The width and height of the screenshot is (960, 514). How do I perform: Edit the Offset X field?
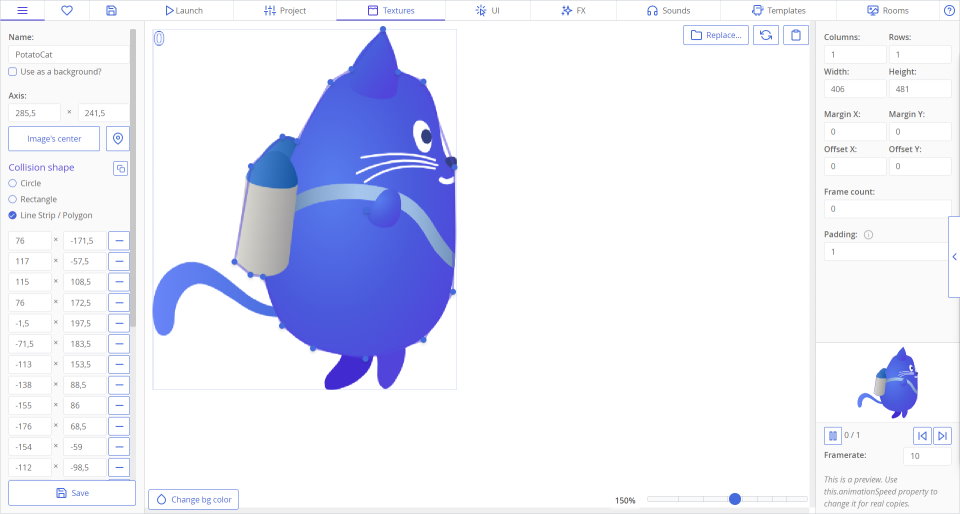[x=855, y=166]
